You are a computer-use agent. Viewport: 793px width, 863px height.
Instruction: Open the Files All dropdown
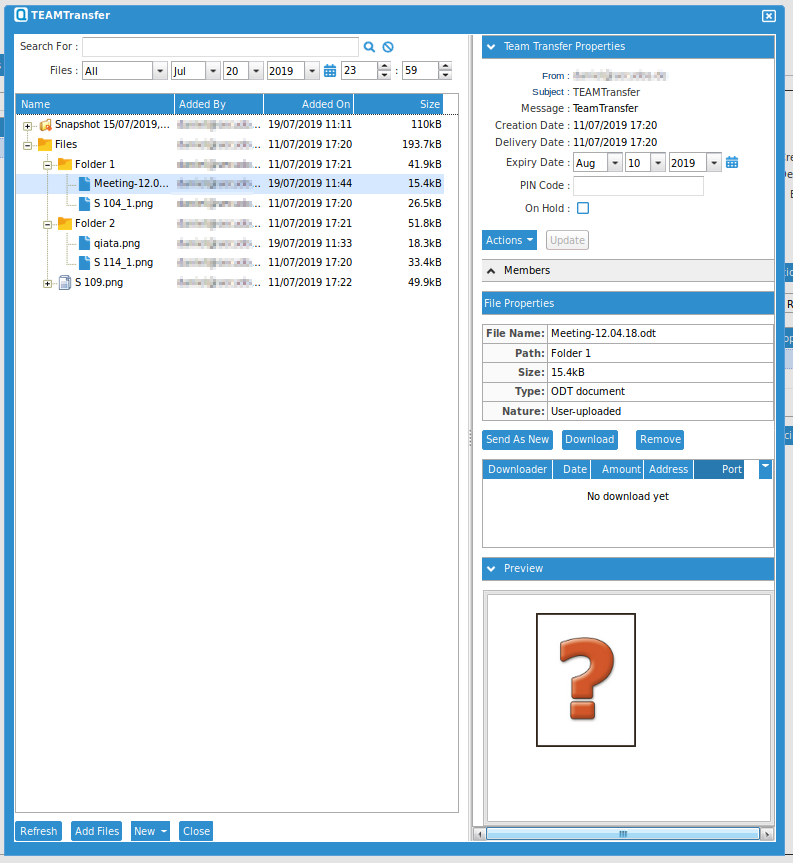click(160, 70)
